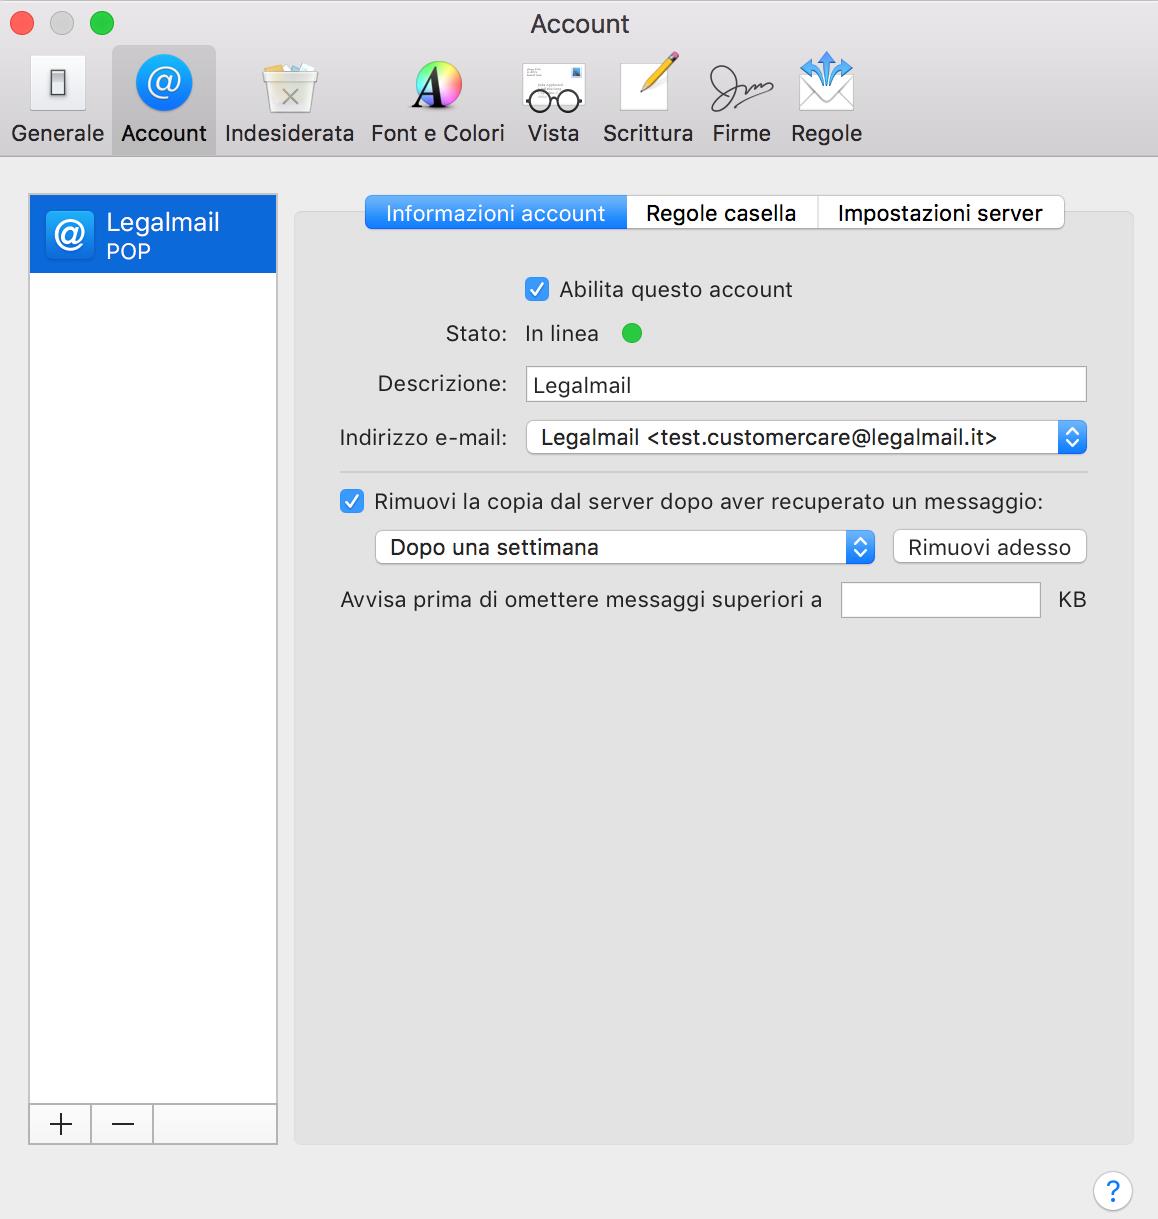This screenshot has height=1219, width=1158.
Task: Open the Firme signatures pane
Action: click(x=741, y=100)
